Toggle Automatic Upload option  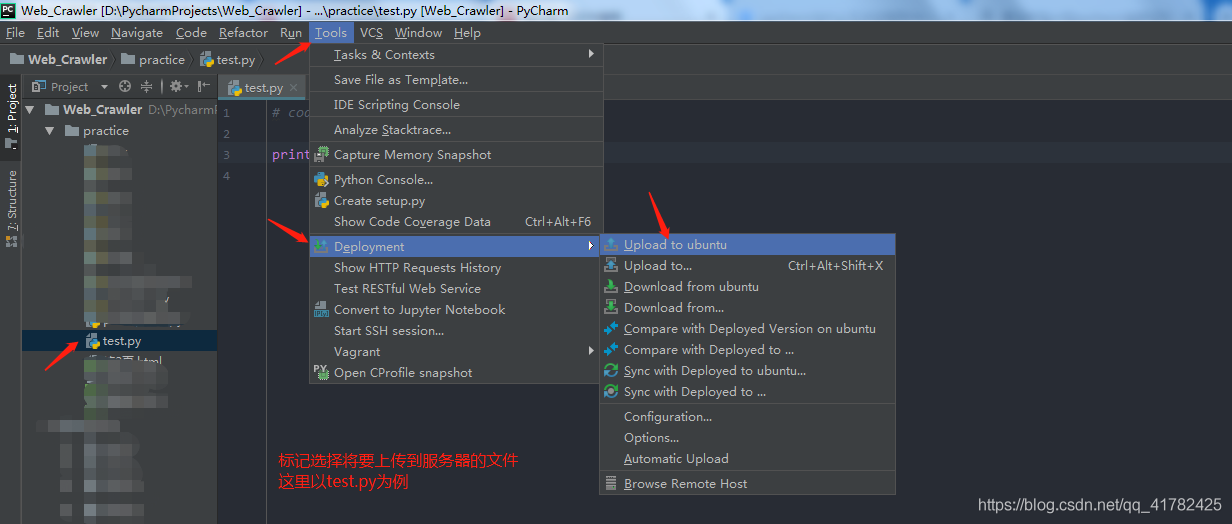[748, 459]
